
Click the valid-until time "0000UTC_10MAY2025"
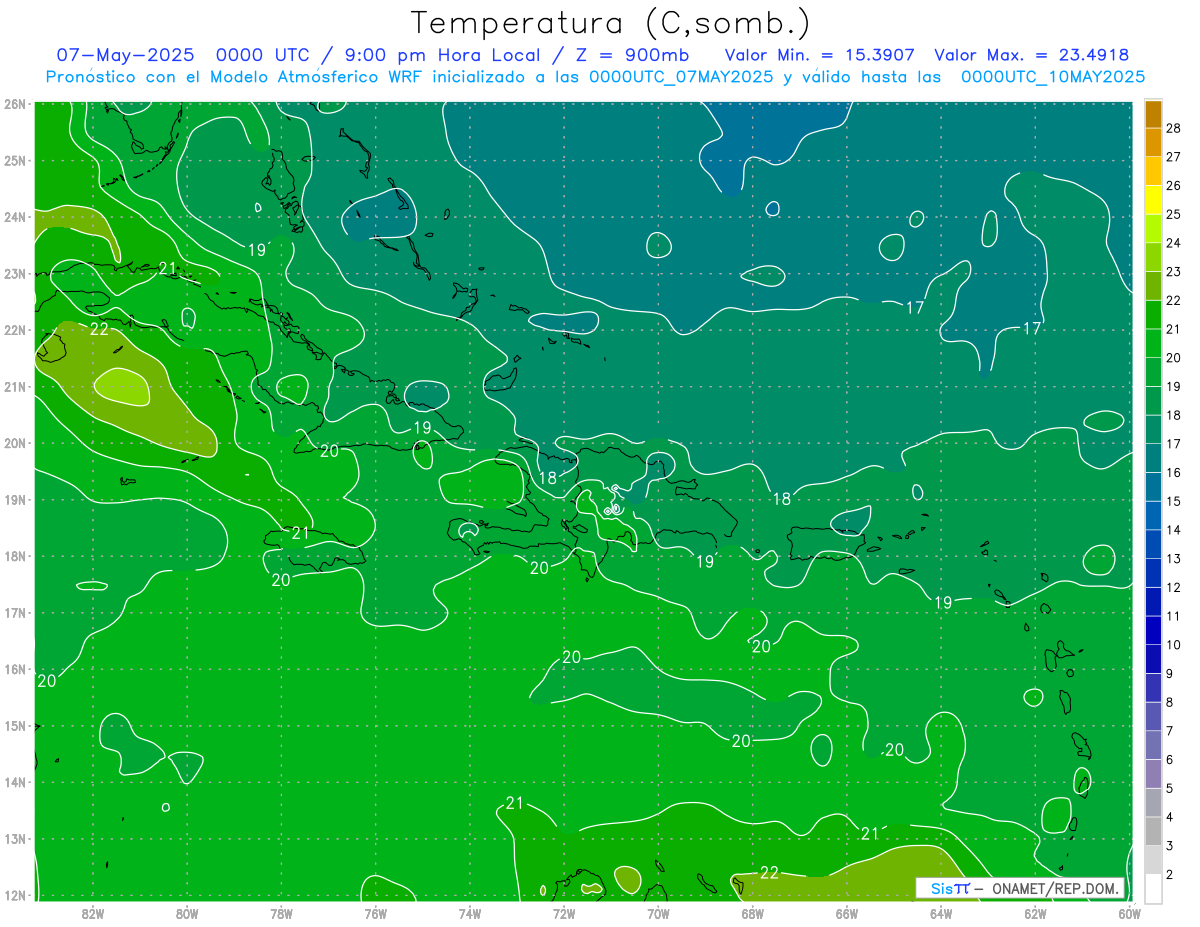pyautogui.click(x=1053, y=77)
